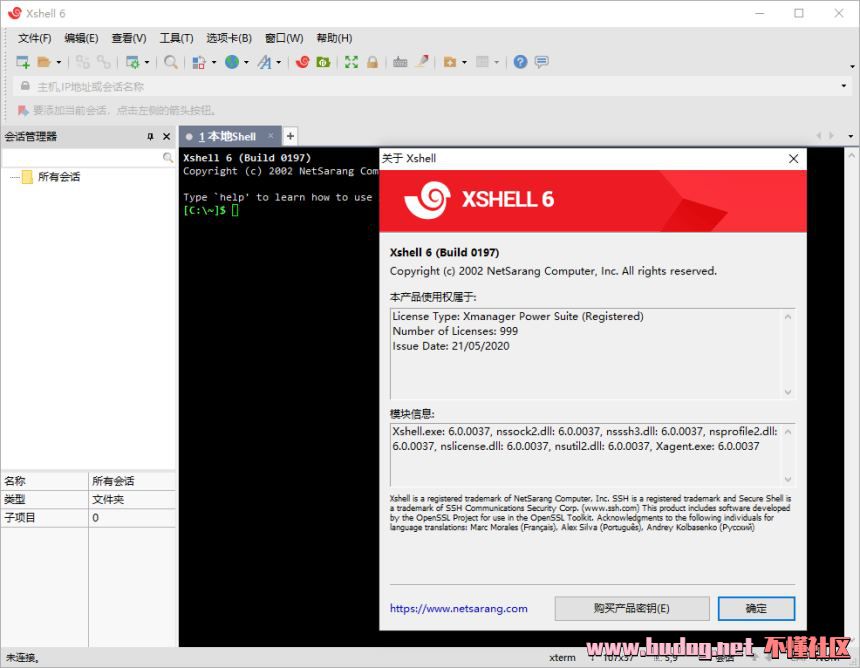Click the folder-plus toolbar icon

tap(450, 62)
